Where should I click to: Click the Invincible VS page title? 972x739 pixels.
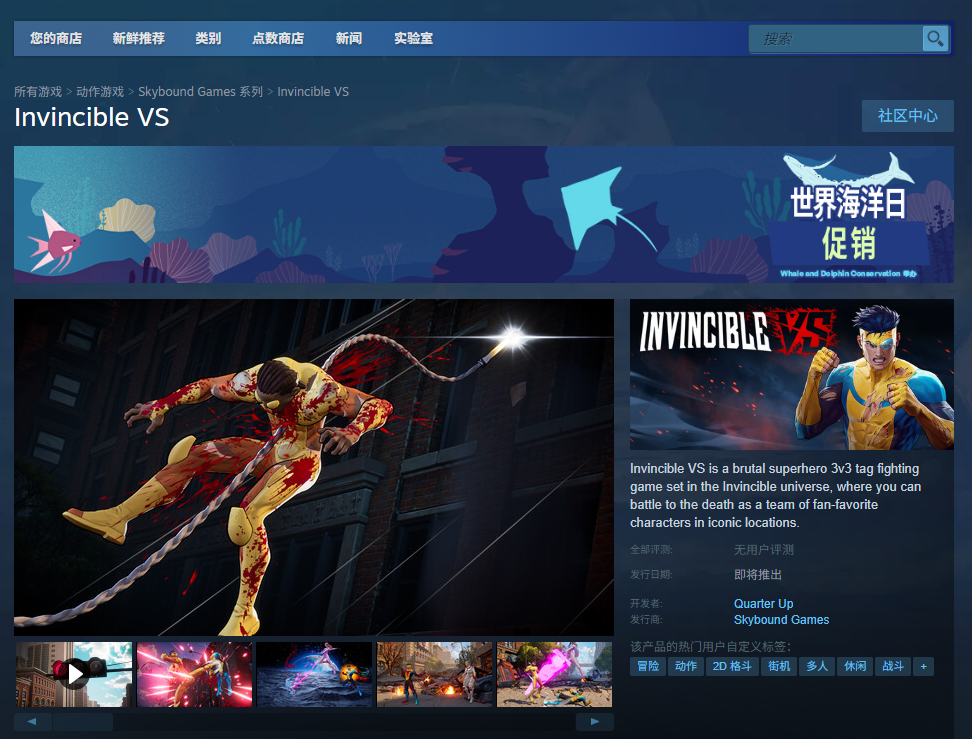click(x=92, y=117)
